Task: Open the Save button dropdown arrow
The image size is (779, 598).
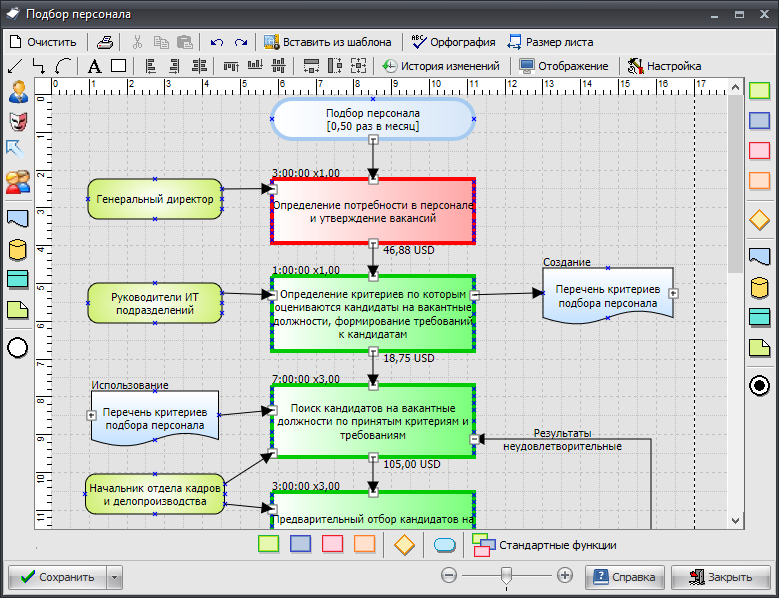Action: click(x=115, y=577)
